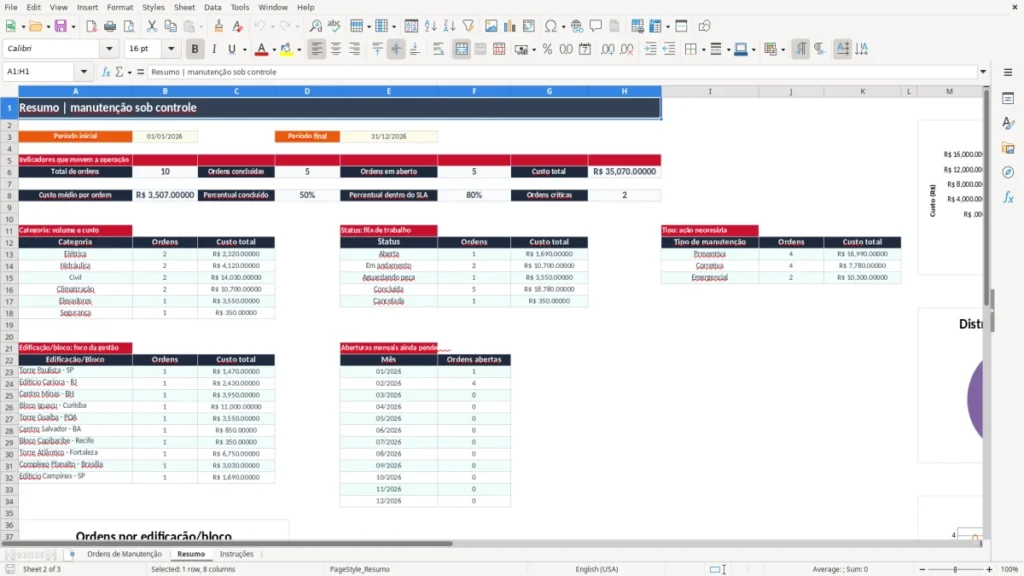
Task: Expand the formula bar
Action: click(983, 72)
